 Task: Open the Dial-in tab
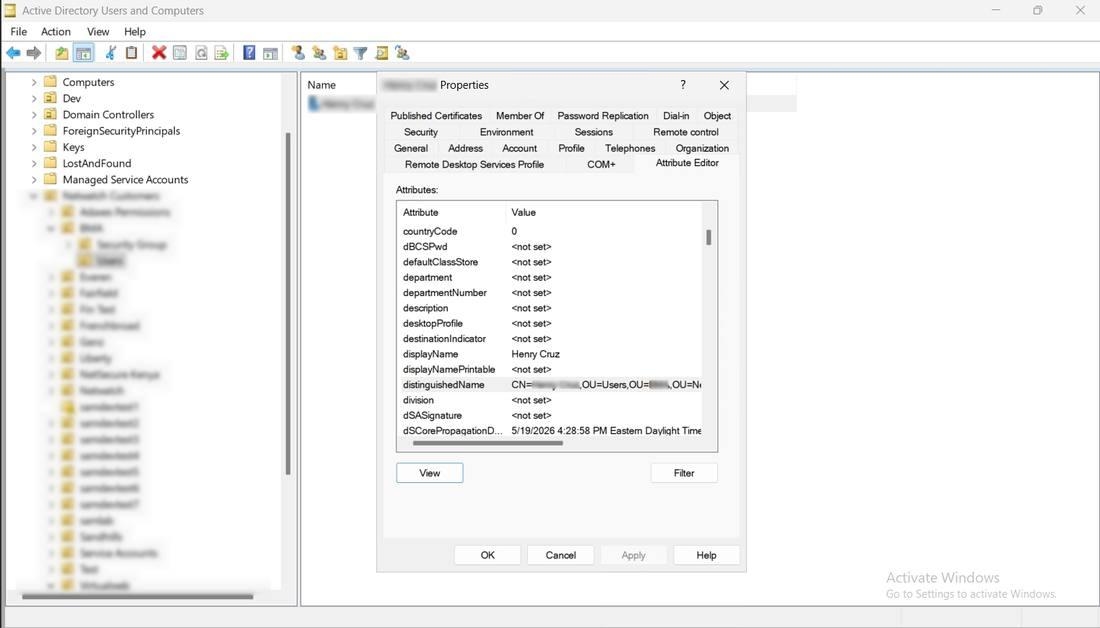(x=676, y=116)
